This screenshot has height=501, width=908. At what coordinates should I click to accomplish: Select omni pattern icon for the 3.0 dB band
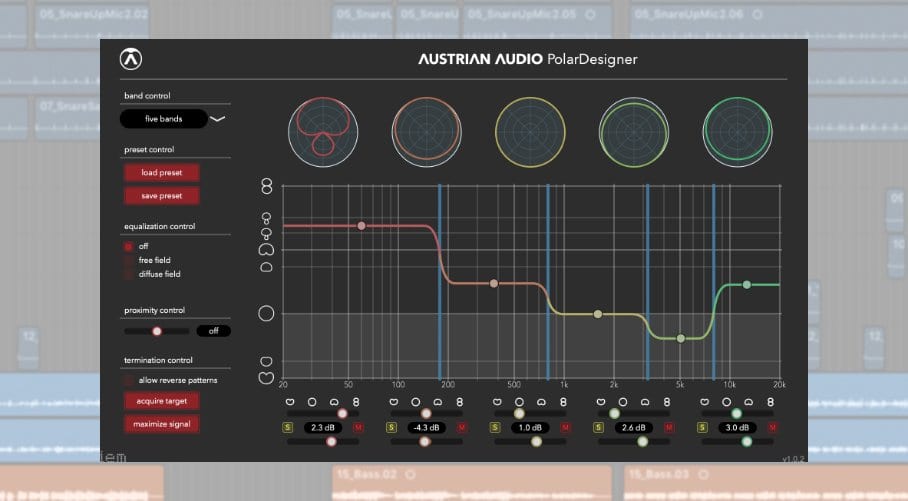[727, 401]
